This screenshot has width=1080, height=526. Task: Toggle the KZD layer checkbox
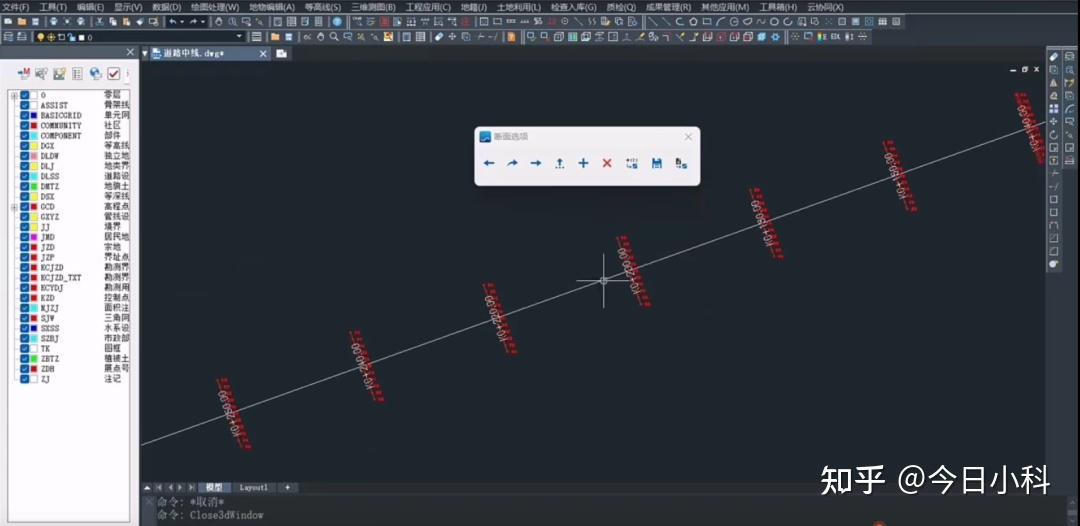[x=25, y=297]
